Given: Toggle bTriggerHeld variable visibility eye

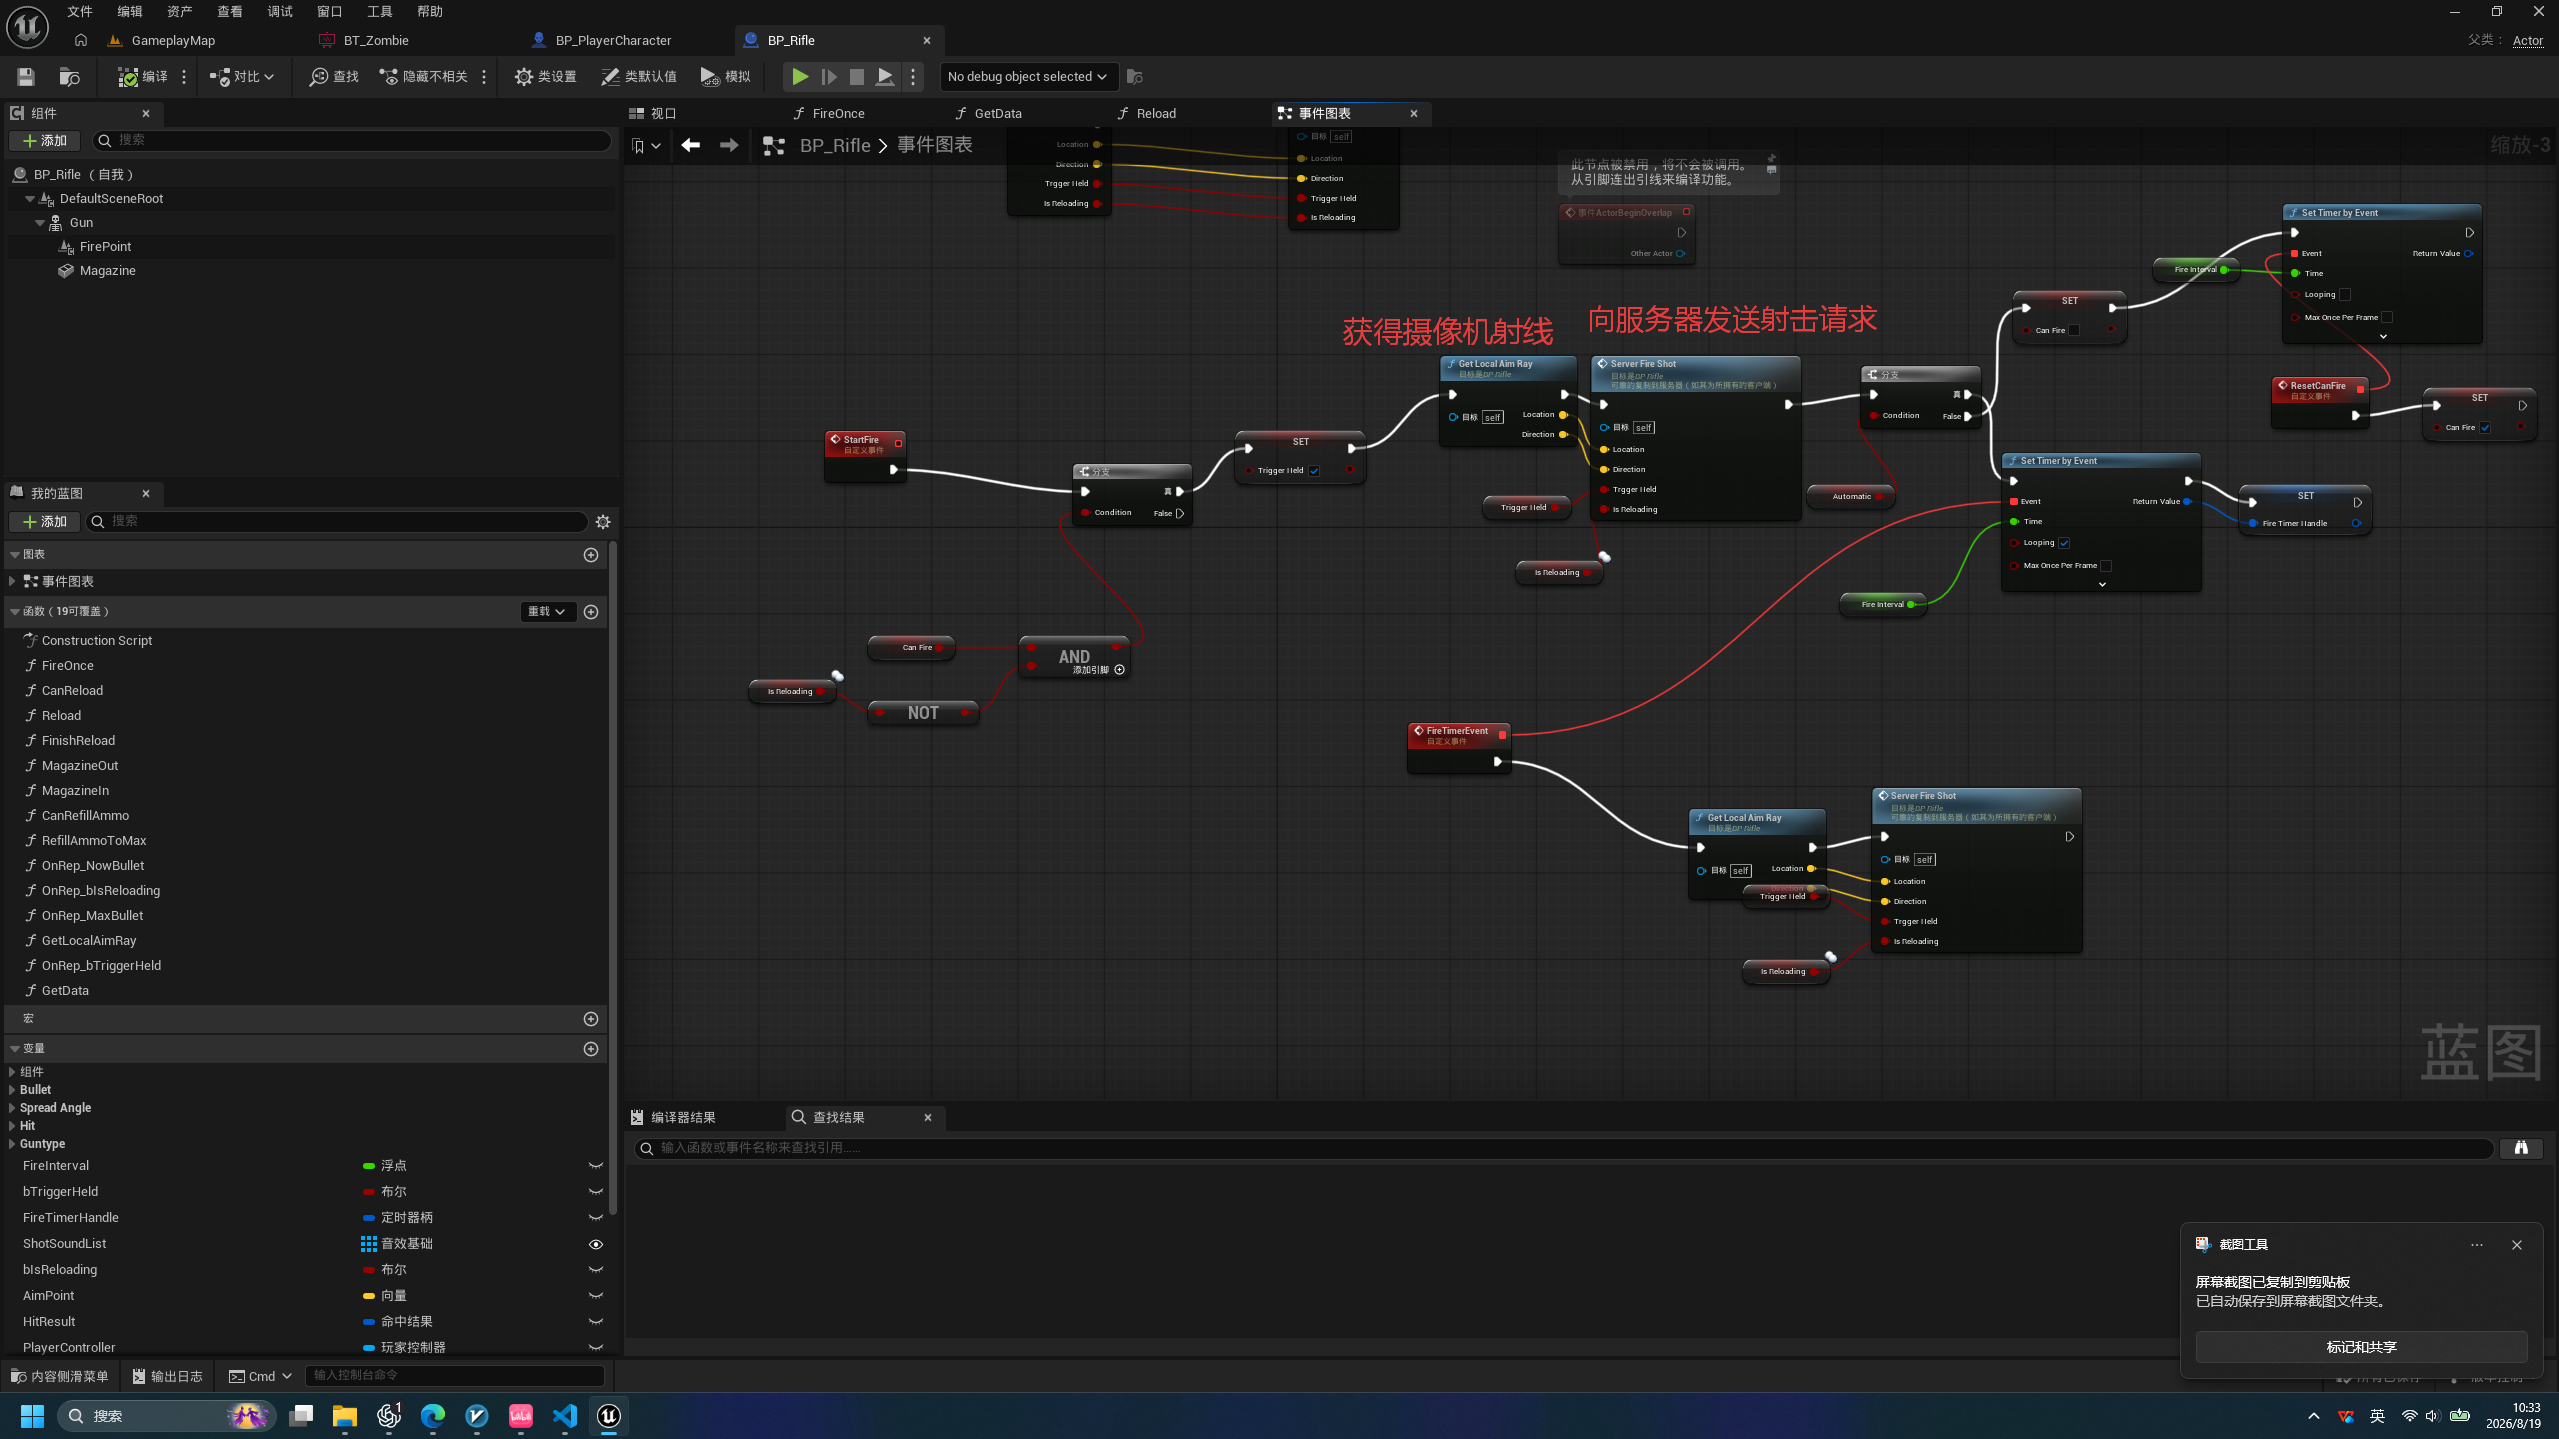Looking at the screenshot, I should [x=596, y=1192].
